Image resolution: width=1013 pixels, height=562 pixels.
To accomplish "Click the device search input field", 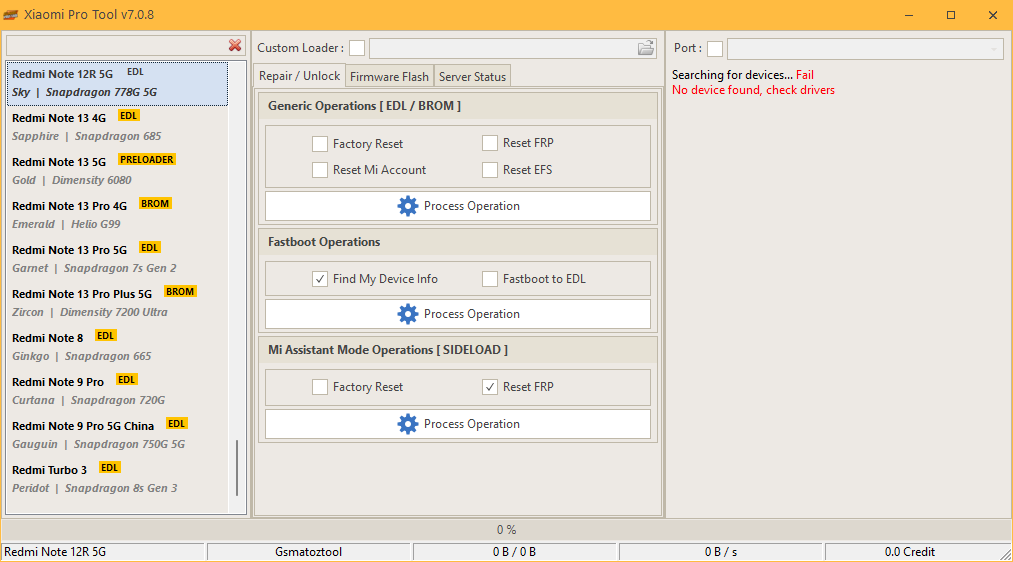I will [x=115, y=46].
